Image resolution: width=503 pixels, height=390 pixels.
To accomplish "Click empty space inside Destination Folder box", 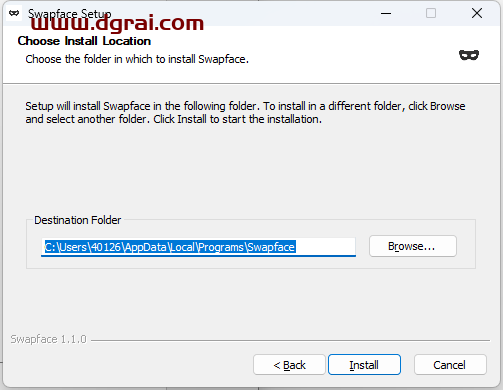I will pos(251,262).
